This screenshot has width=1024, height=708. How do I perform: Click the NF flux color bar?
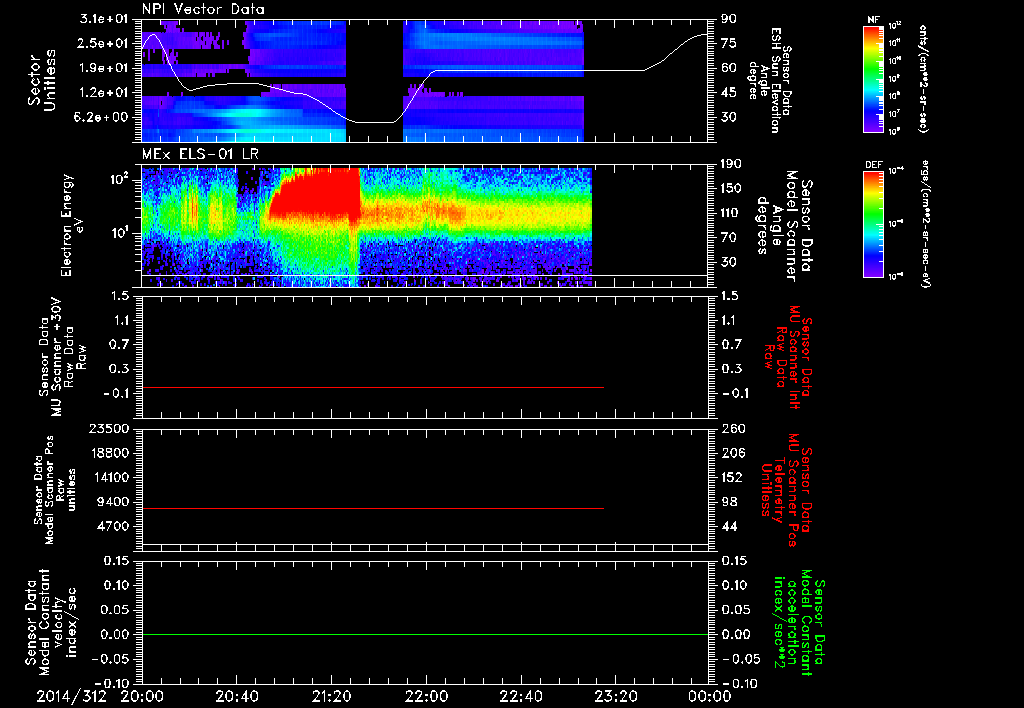(873, 78)
